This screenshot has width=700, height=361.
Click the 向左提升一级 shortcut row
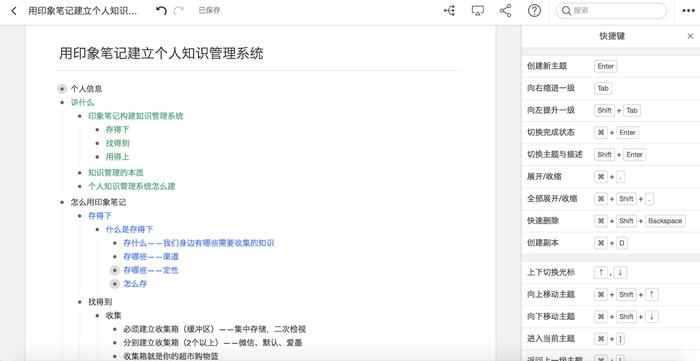611,110
